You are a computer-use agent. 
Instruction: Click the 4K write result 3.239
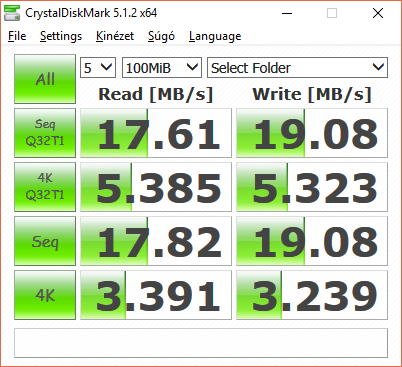312,295
